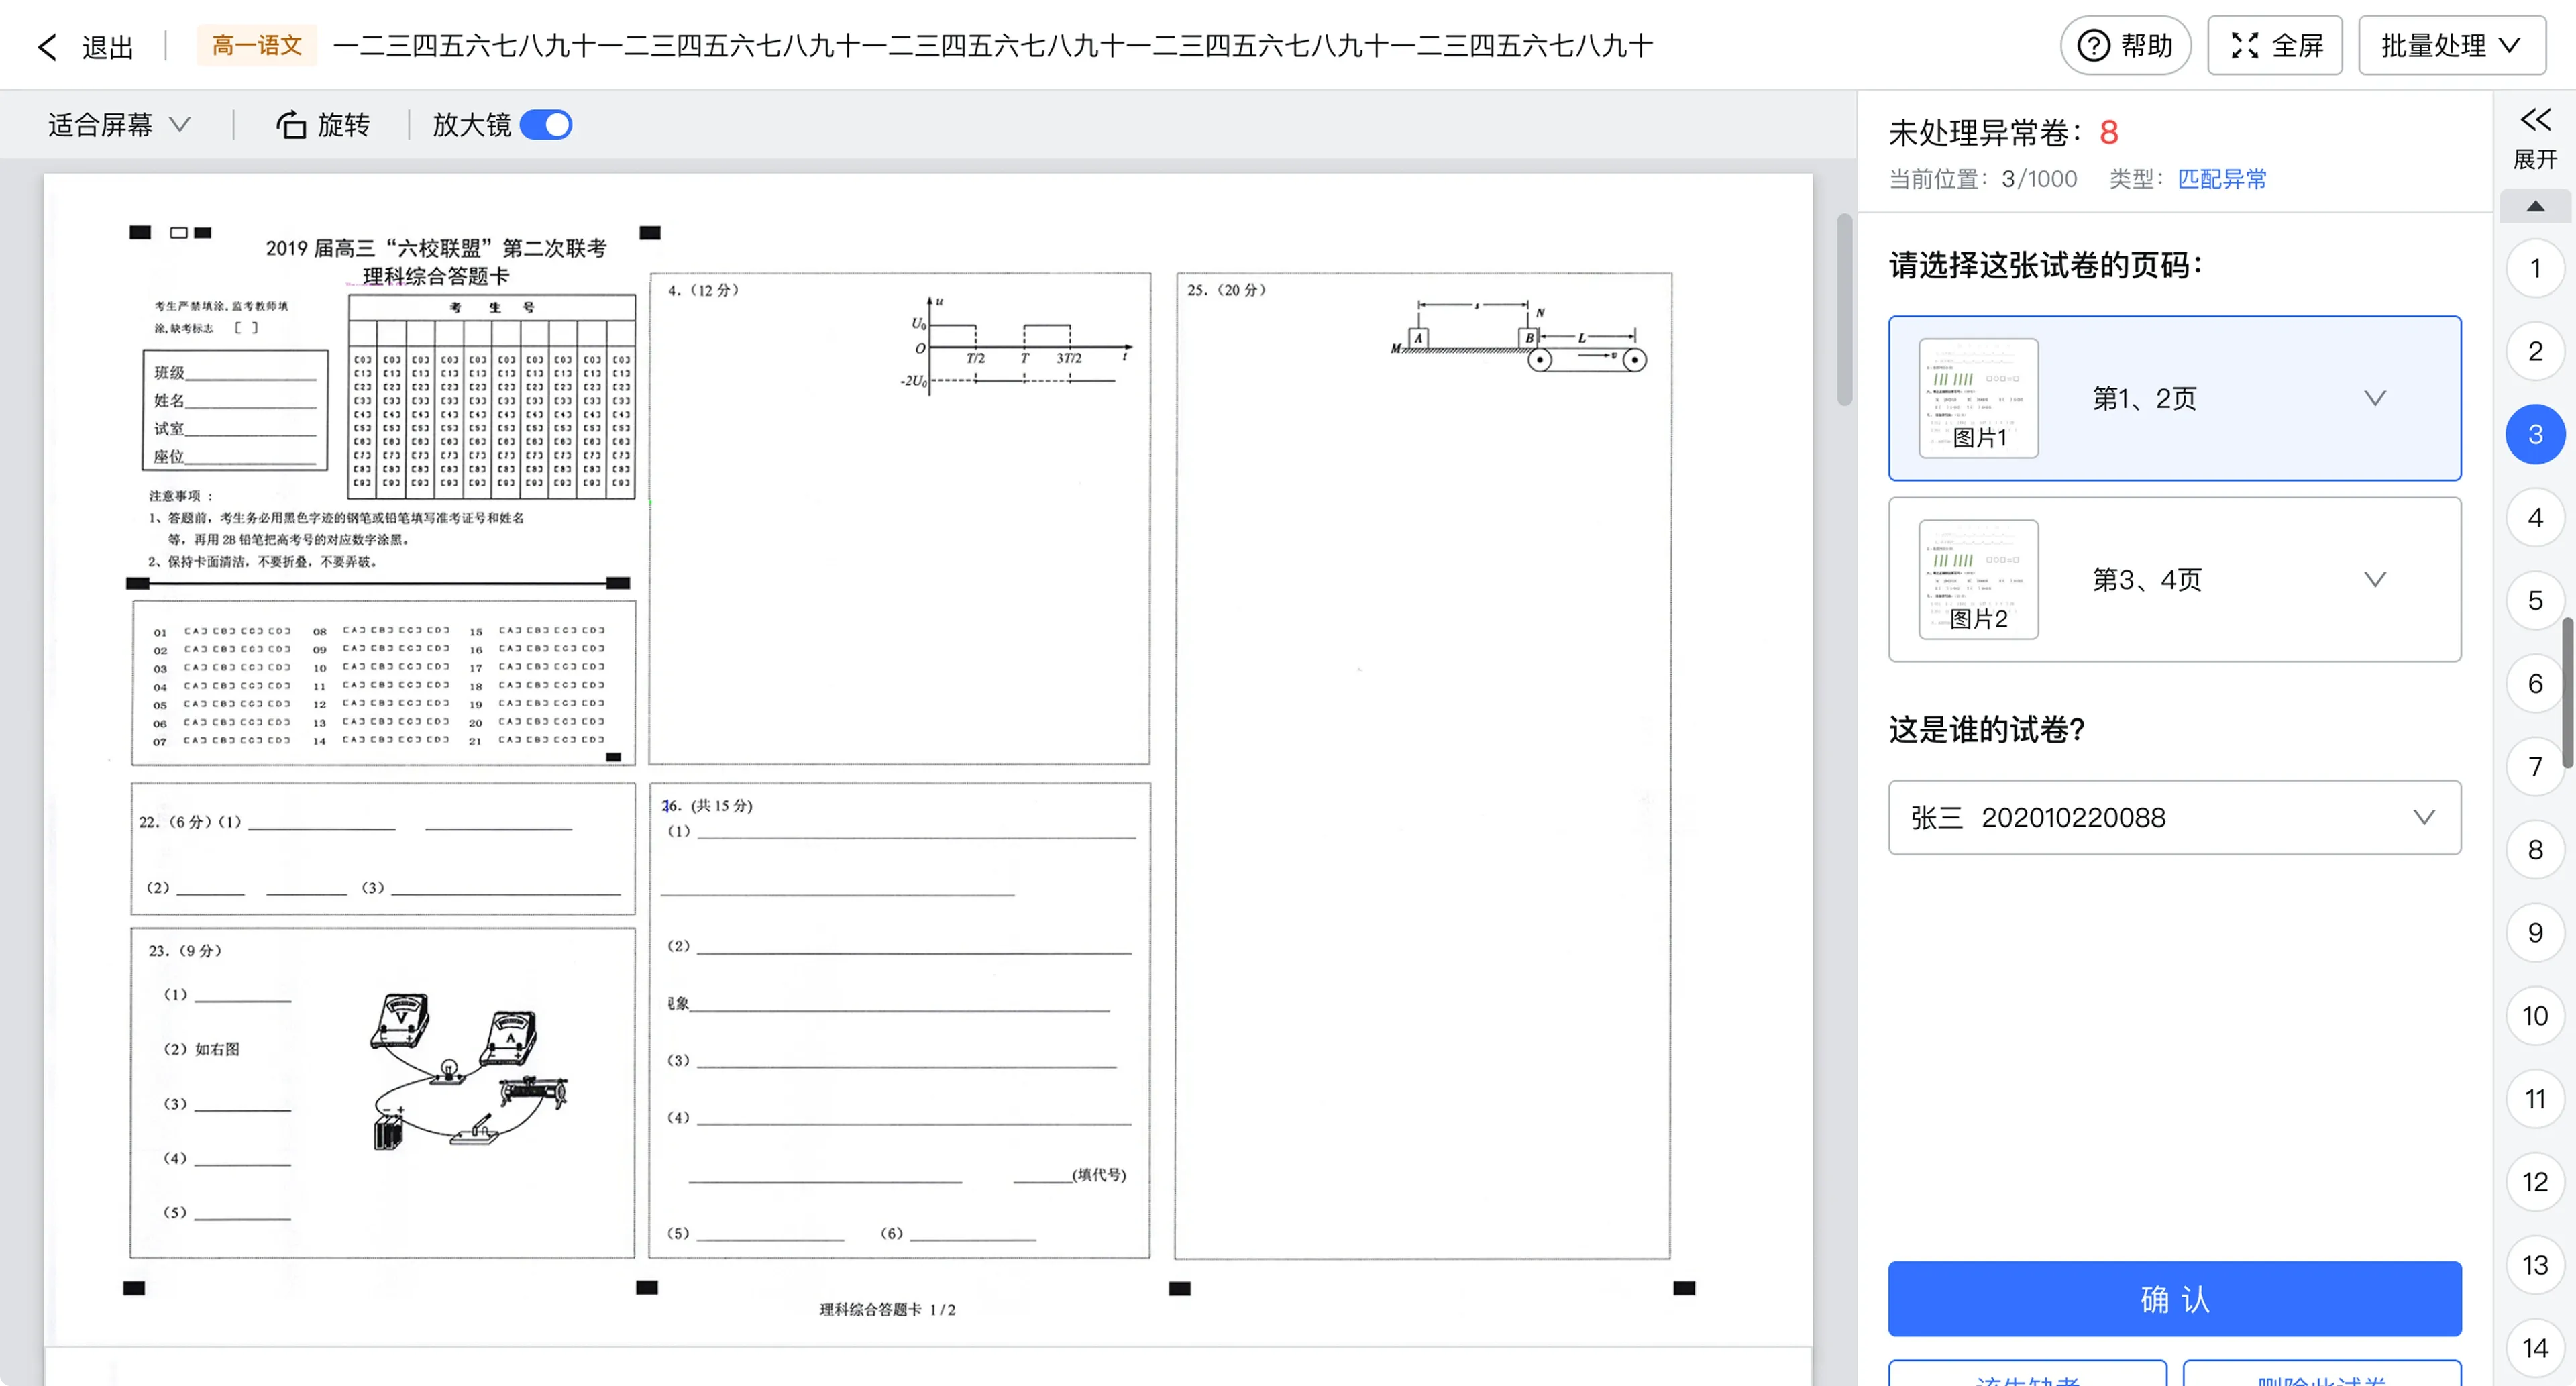
Task: Click the back arrow next to 退出
Action: pos(47,46)
